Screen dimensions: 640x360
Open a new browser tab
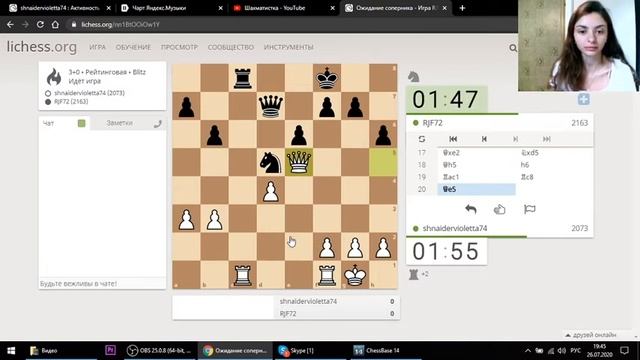click(462, 8)
